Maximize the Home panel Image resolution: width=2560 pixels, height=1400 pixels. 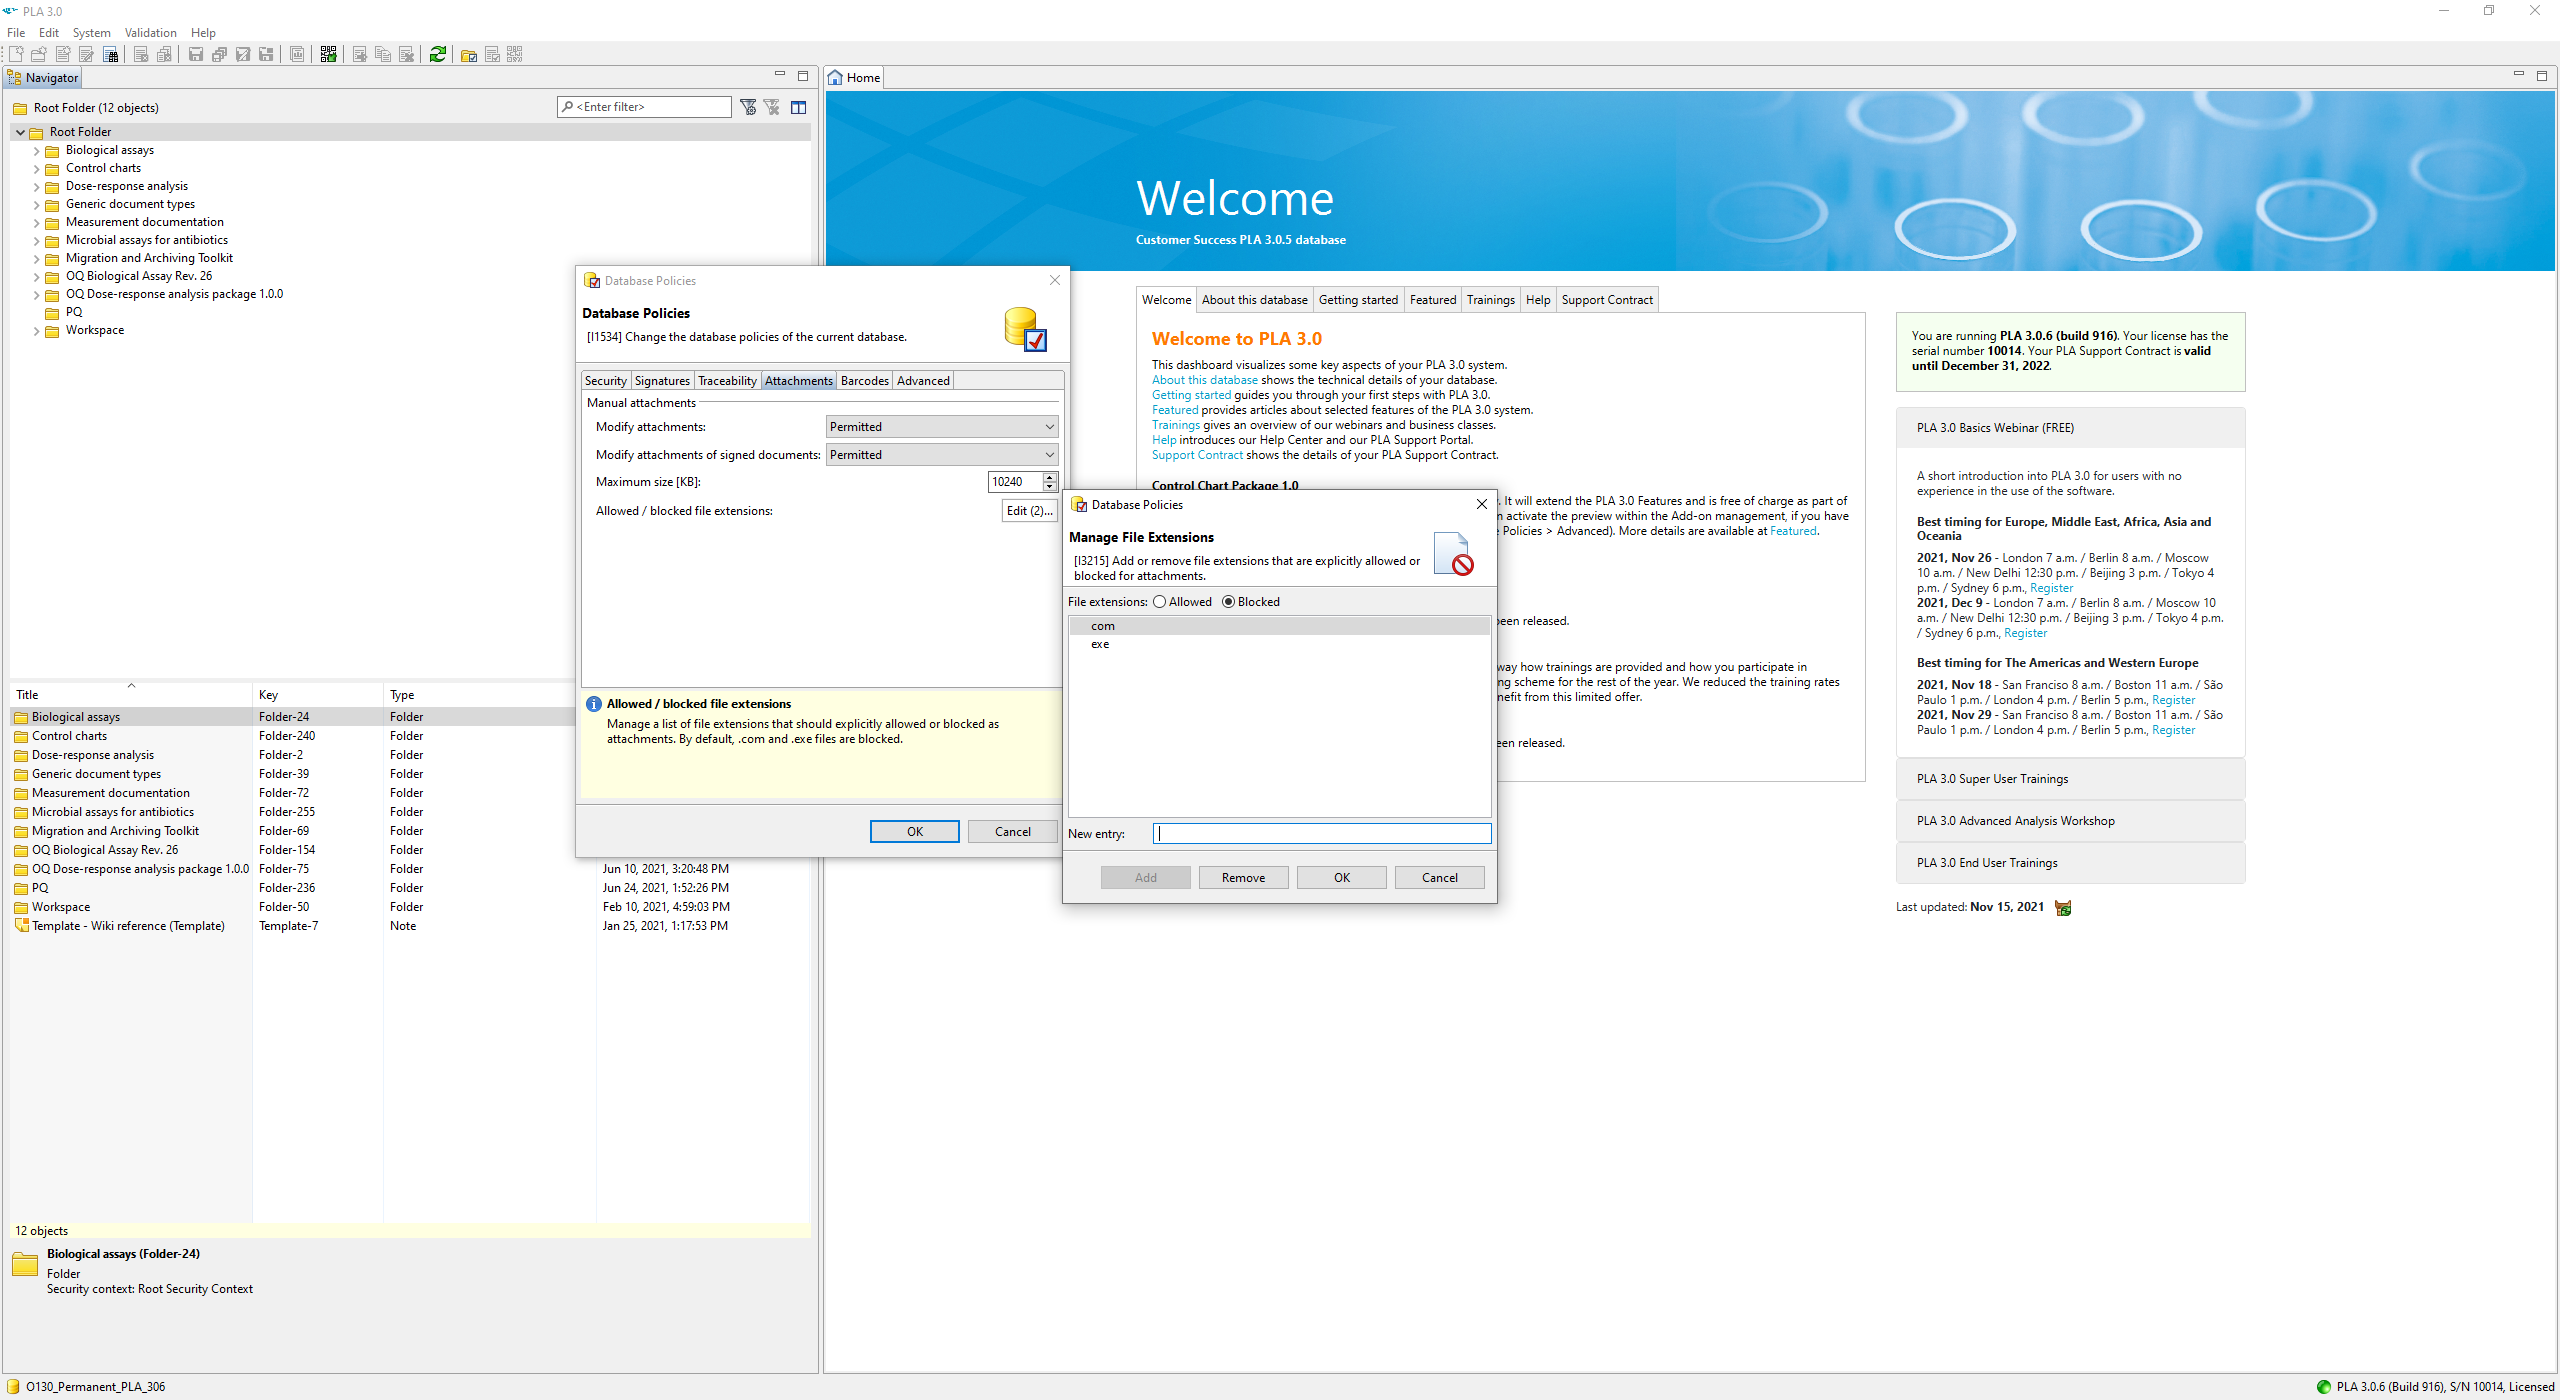click(2542, 75)
